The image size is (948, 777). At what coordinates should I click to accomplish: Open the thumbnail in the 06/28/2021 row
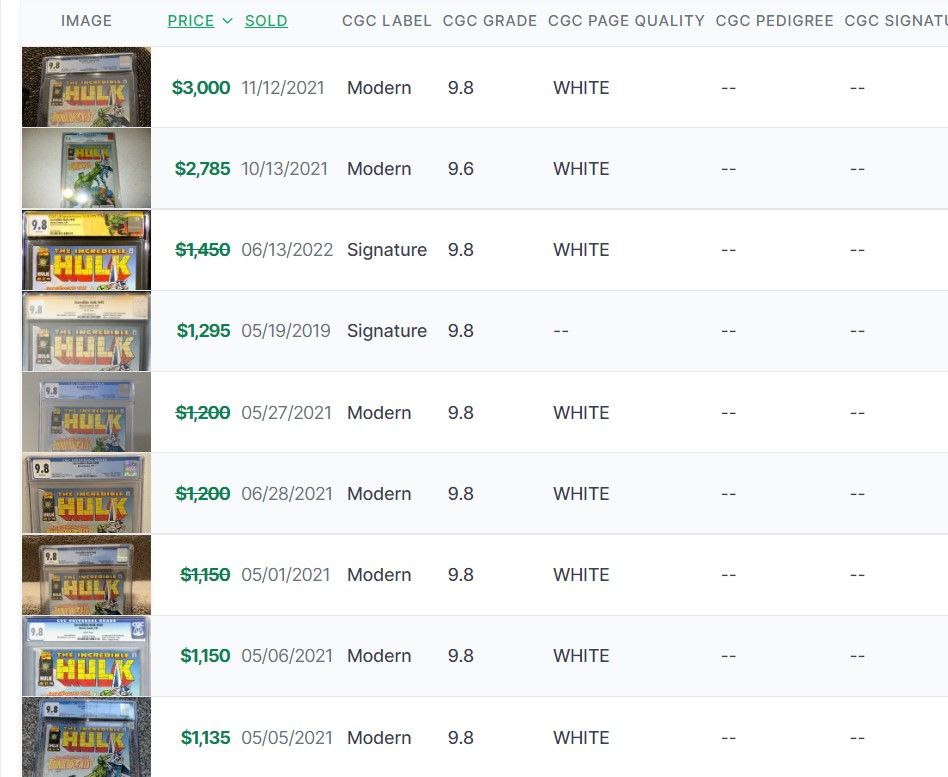tap(86, 493)
